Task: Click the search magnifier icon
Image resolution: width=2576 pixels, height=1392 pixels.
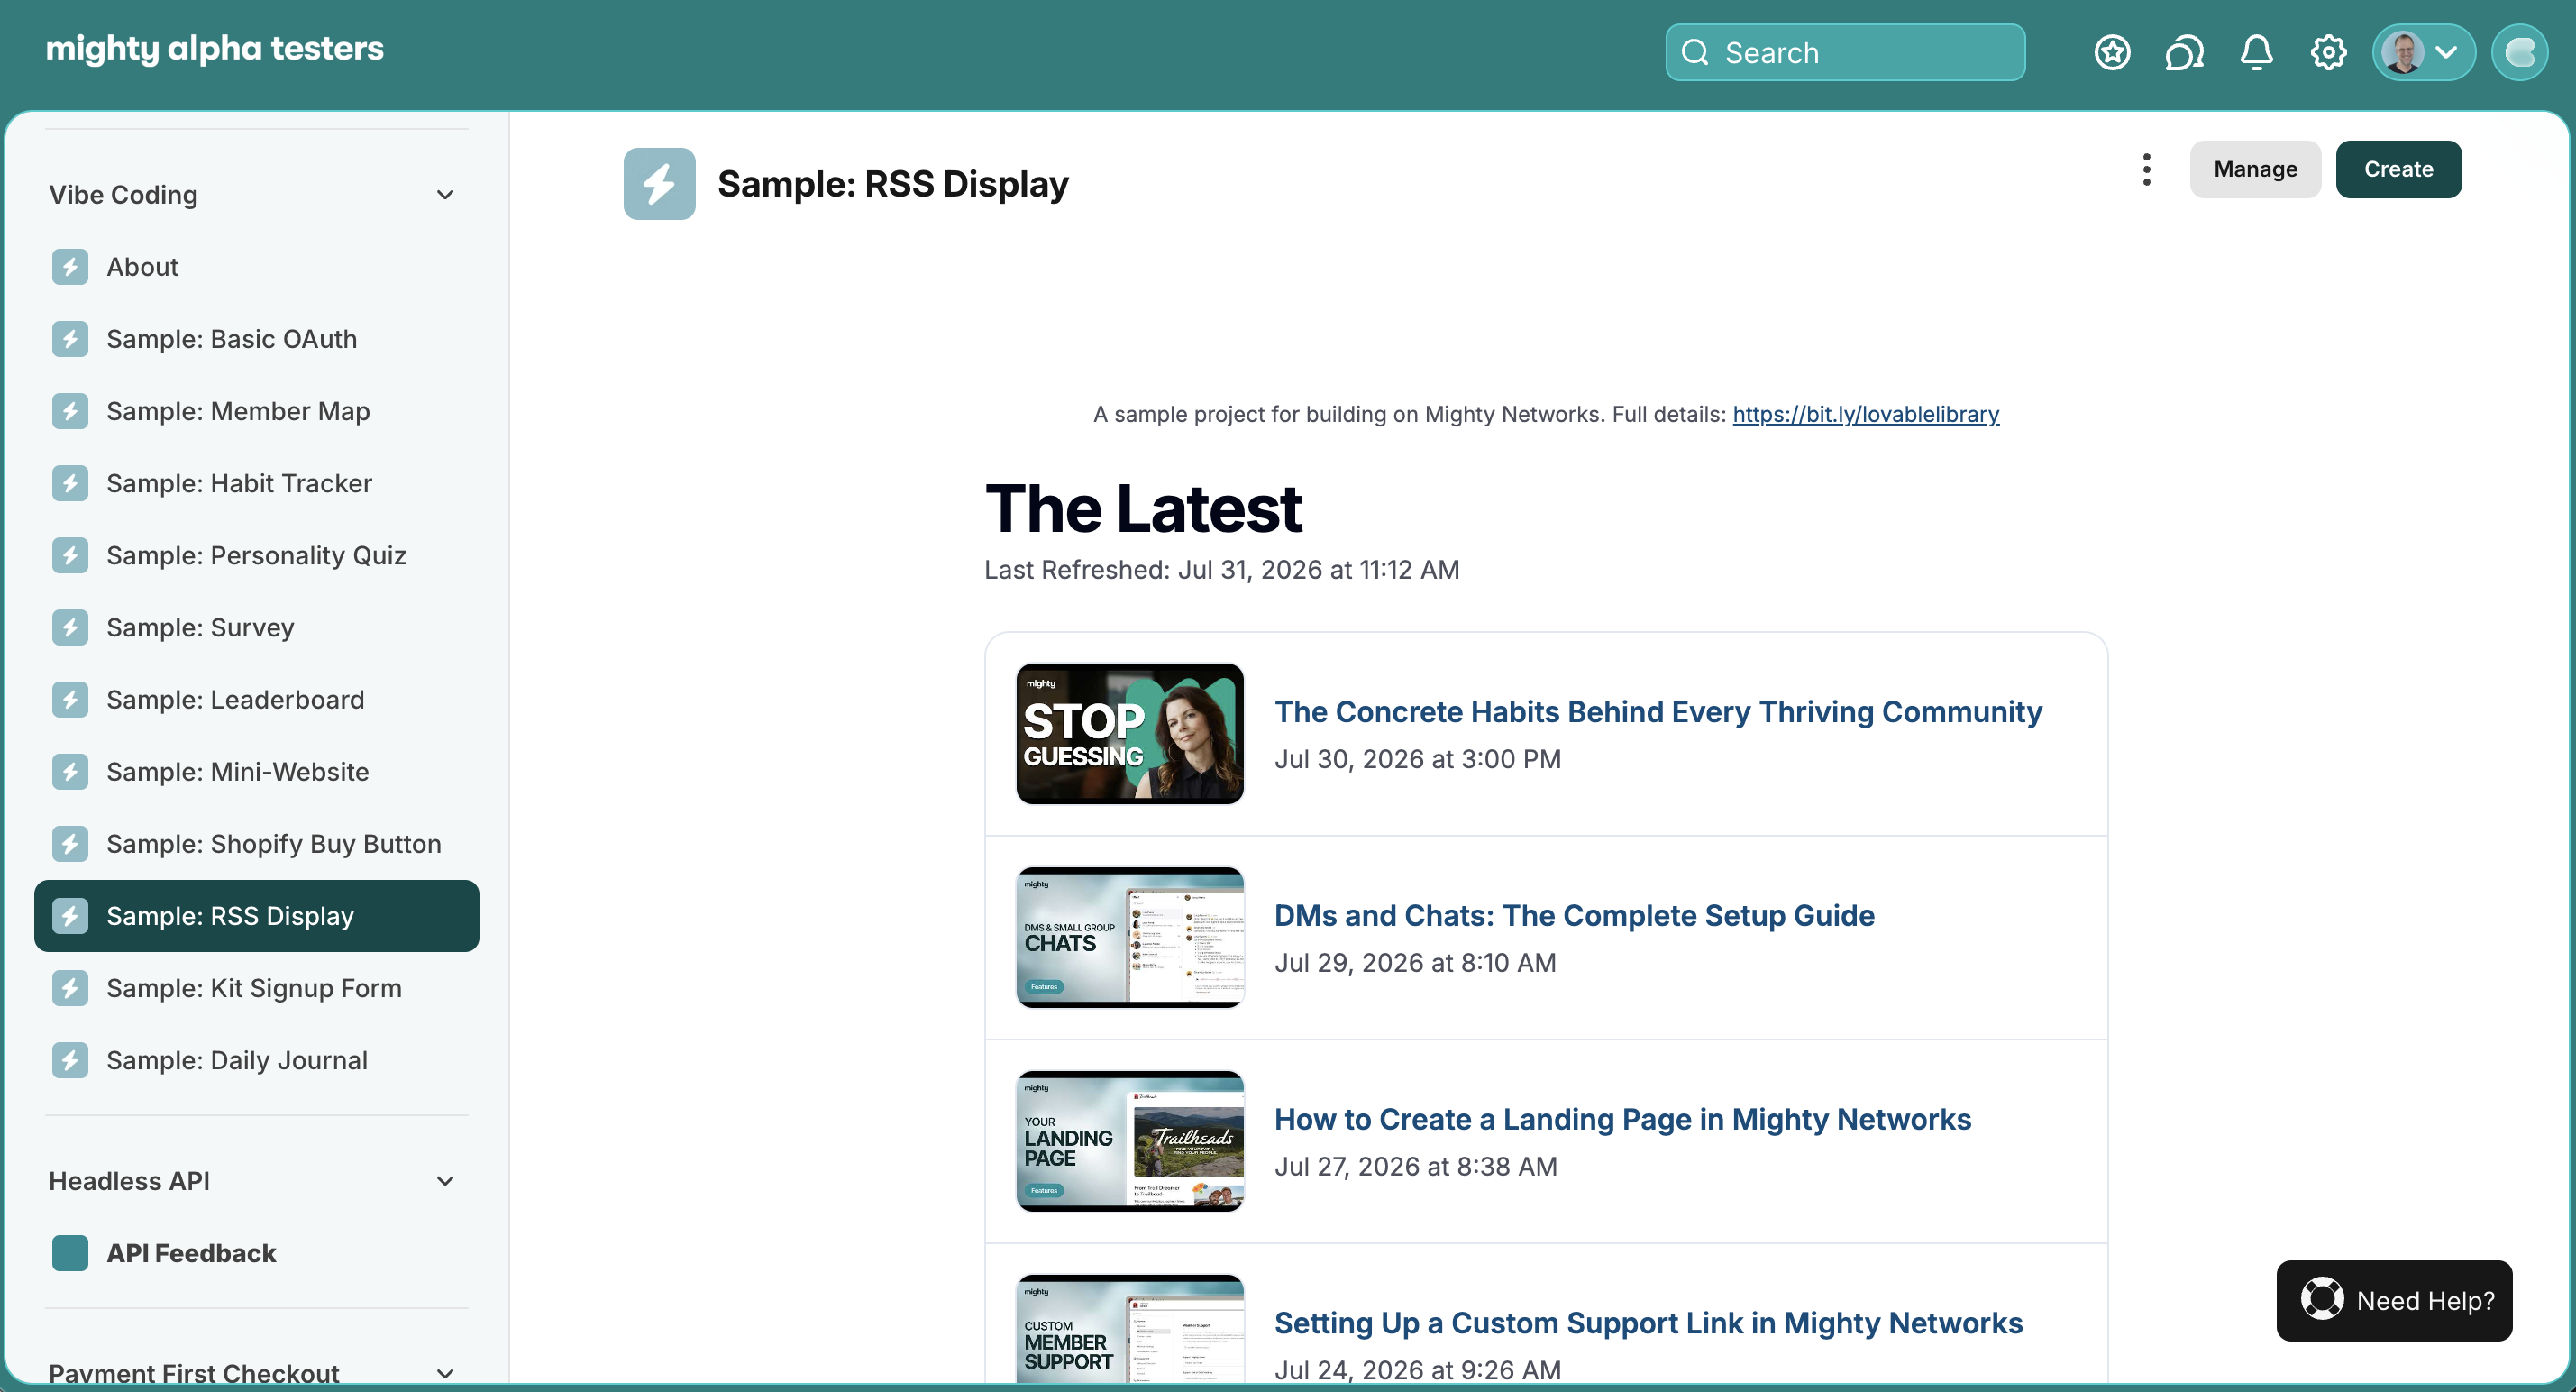Action: [x=1695, y=52]
